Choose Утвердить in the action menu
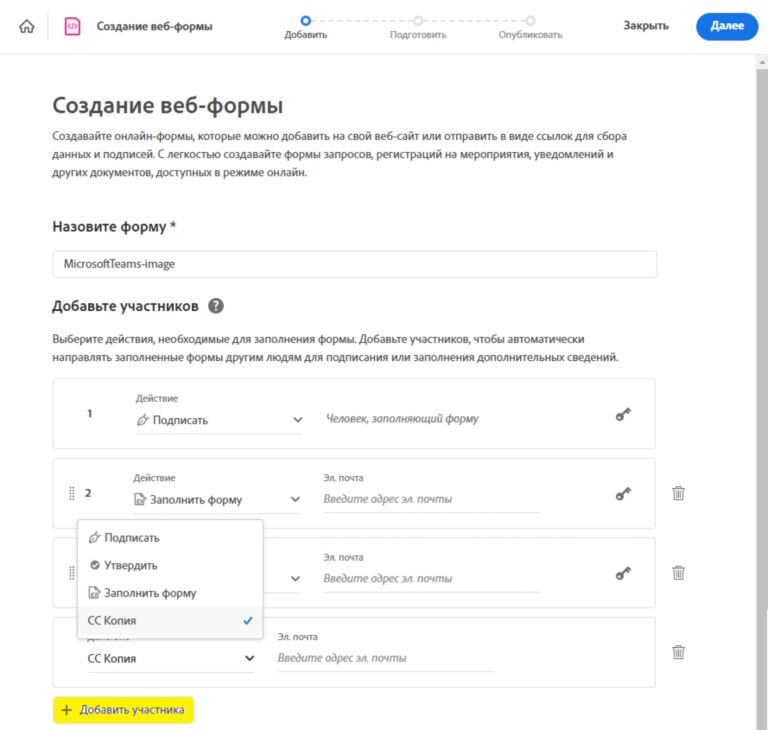The image size is (768, 730). click(131, 565)
